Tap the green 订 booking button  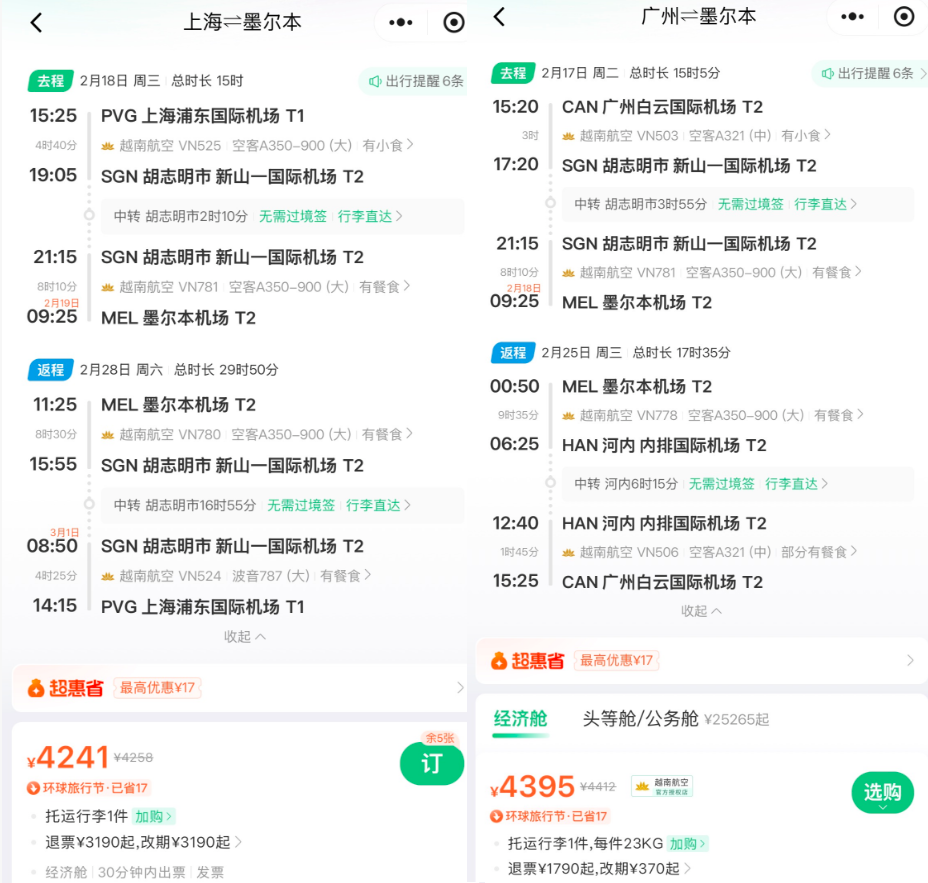431,763
